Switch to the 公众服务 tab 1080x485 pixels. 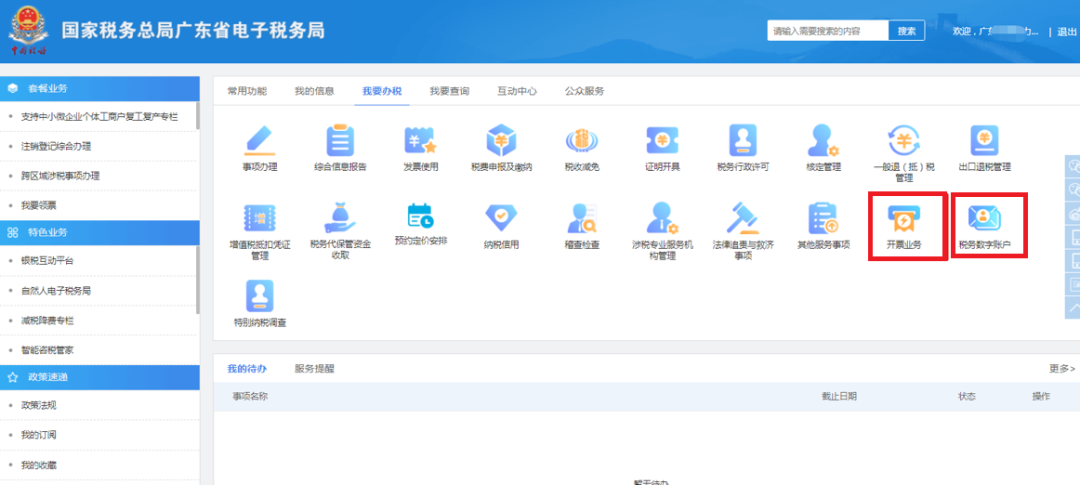(585, 91)
